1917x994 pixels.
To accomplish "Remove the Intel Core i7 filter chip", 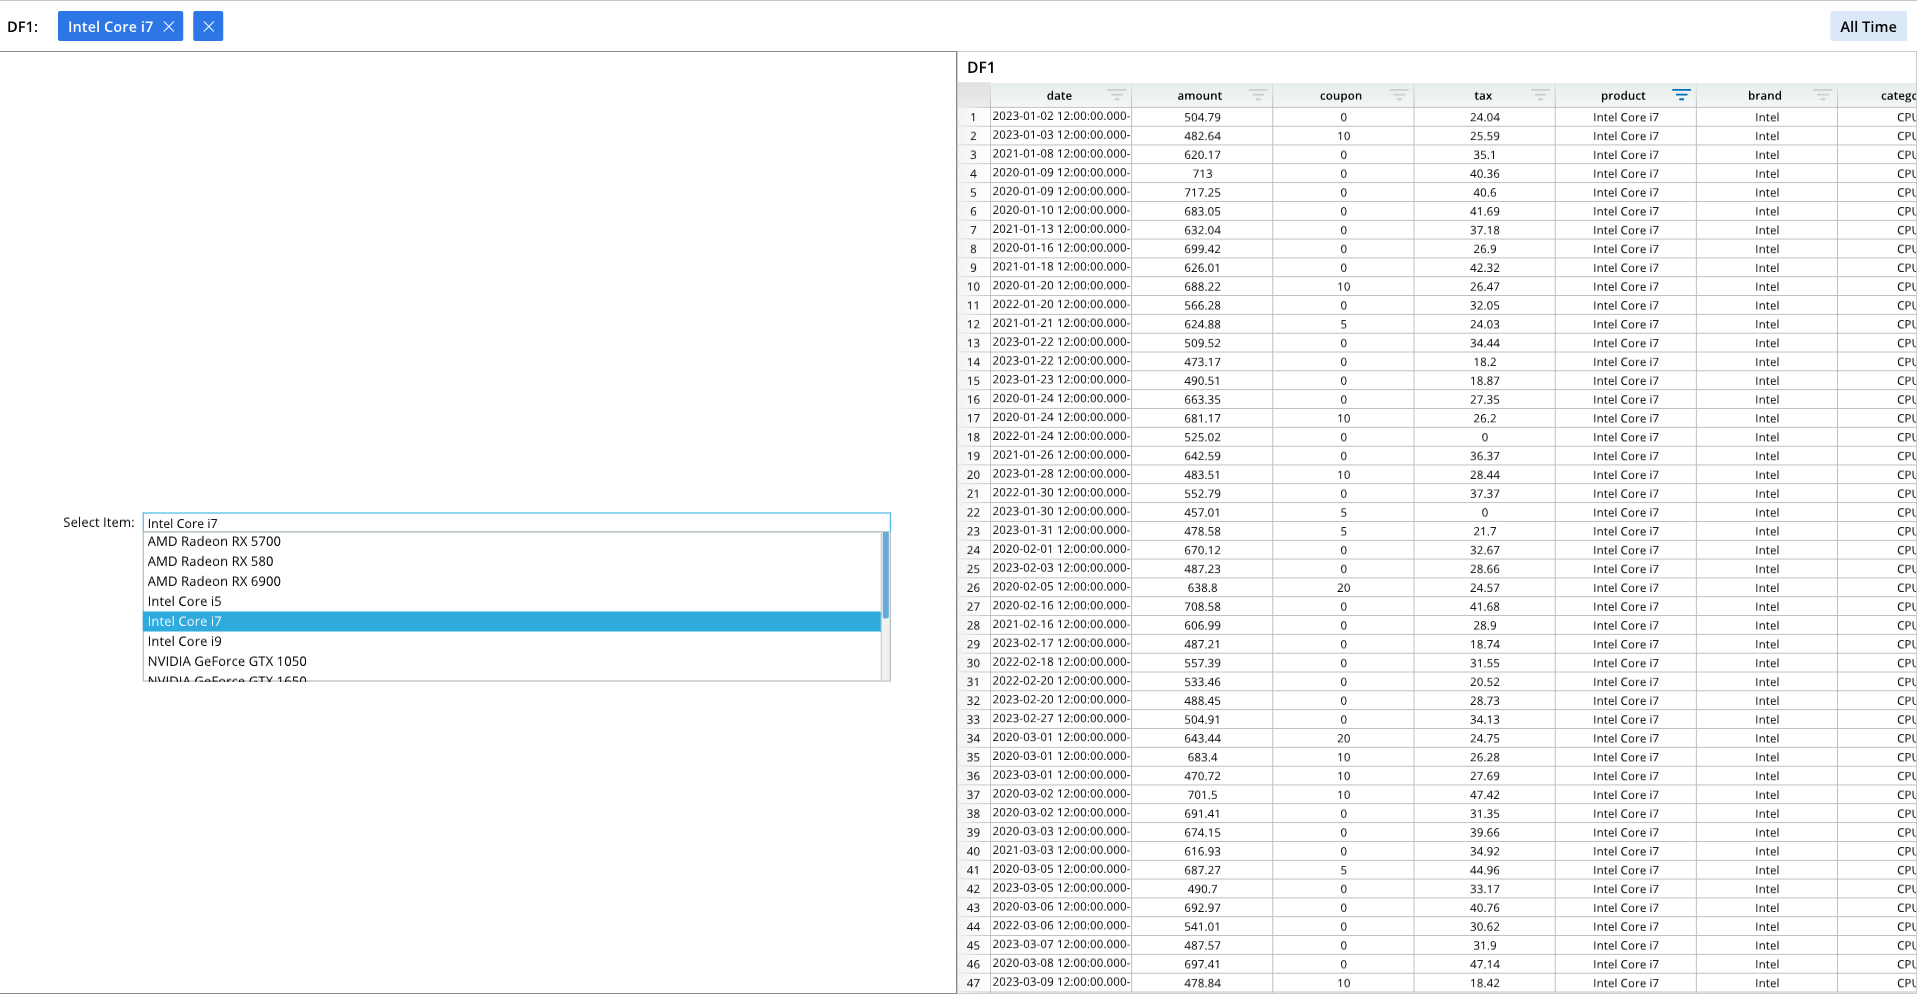I will pos(169,27).
